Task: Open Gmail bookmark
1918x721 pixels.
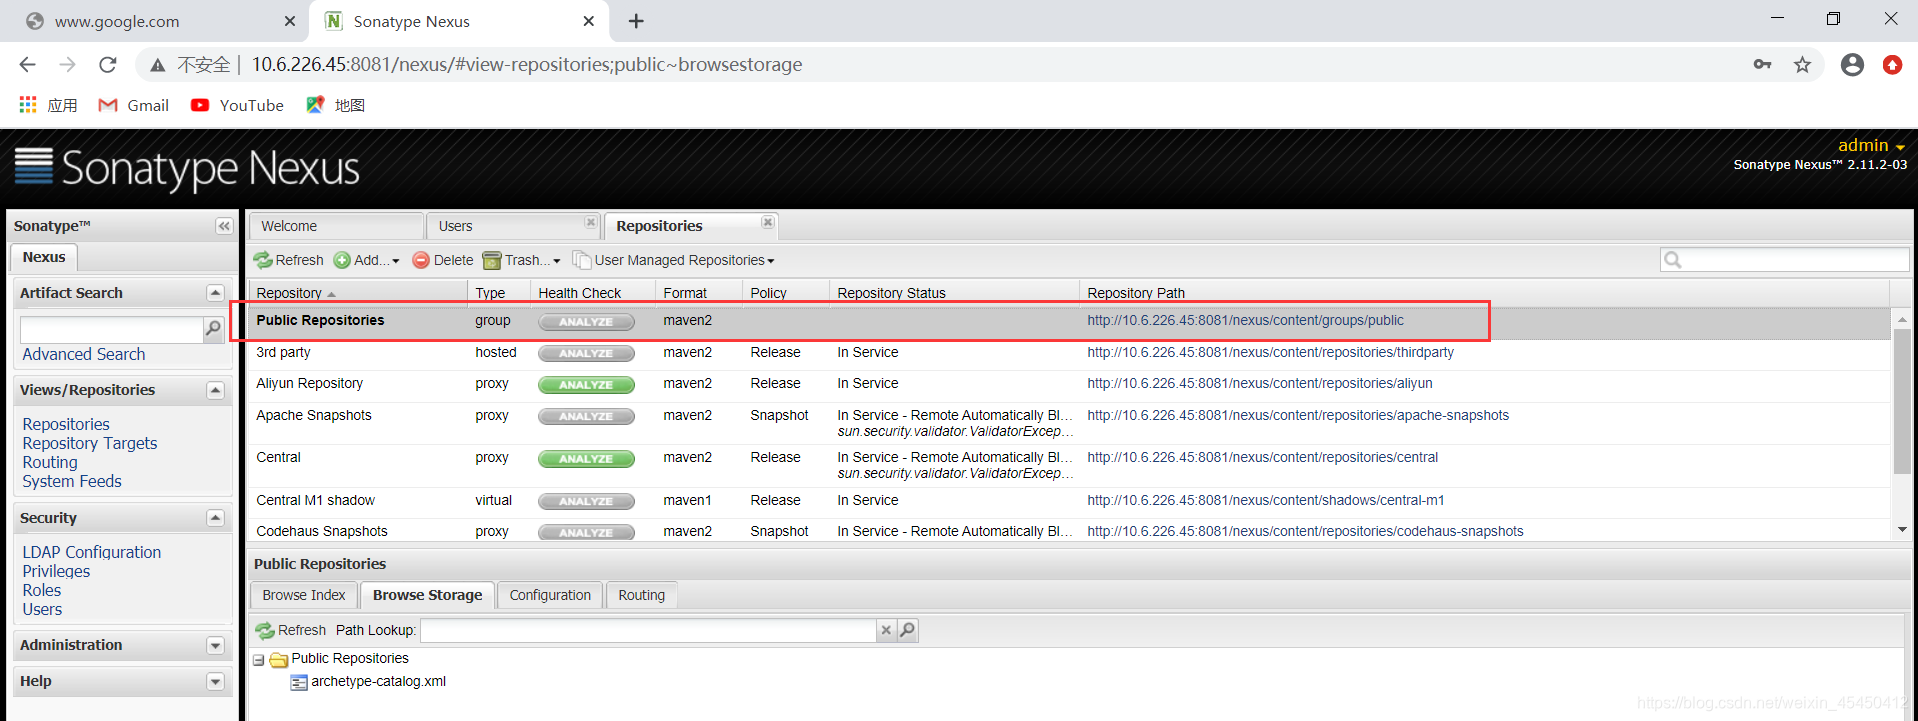Action: pyautogui.click(x=133, y=105)
